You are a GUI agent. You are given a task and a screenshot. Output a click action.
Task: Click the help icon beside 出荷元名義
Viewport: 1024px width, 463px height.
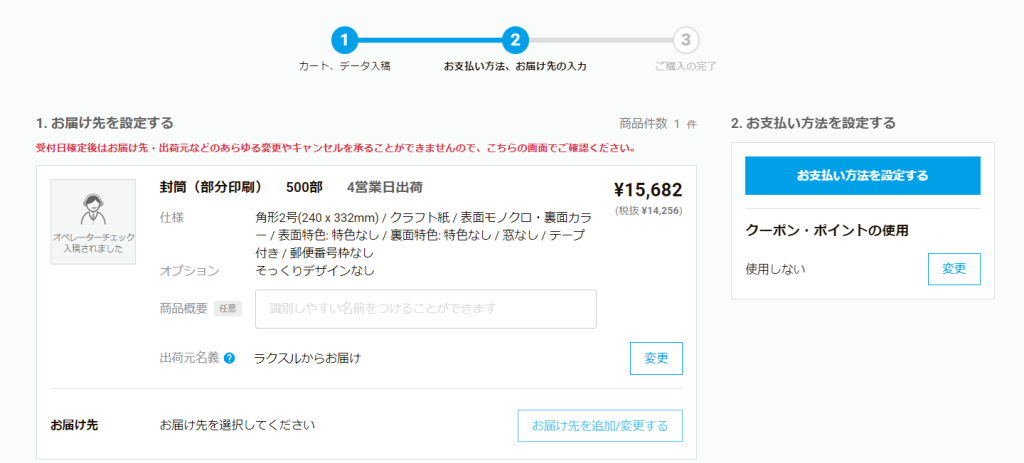coord(230,358)
